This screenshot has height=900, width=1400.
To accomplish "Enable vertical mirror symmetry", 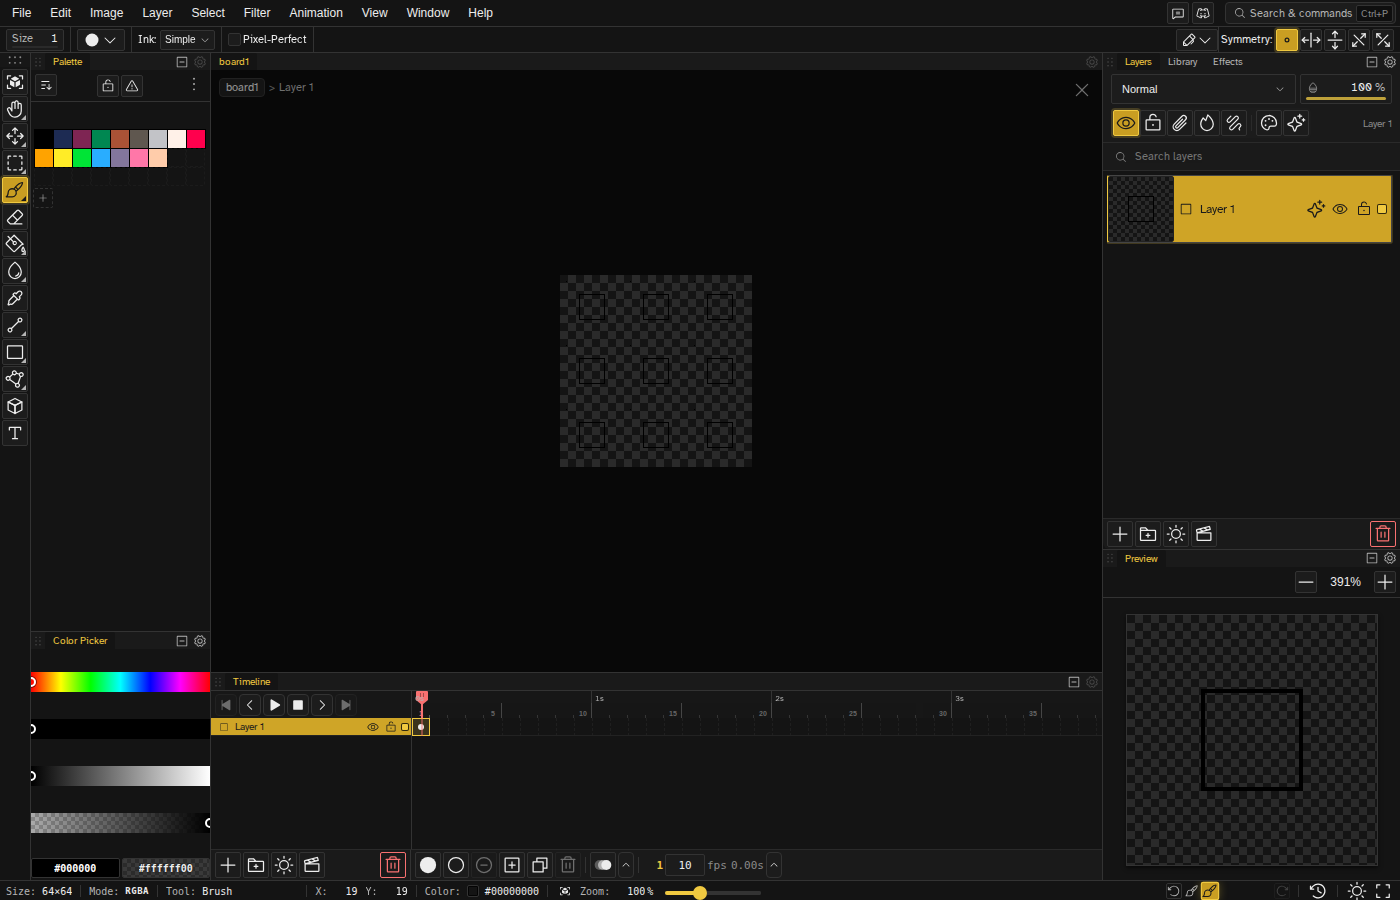I will [x=1335, y=40].
